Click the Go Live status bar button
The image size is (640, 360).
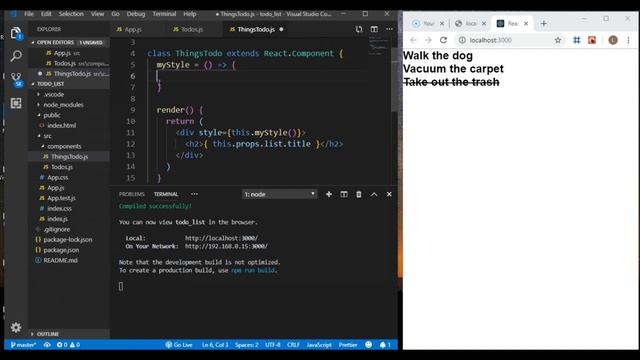(x=179, y=345)
